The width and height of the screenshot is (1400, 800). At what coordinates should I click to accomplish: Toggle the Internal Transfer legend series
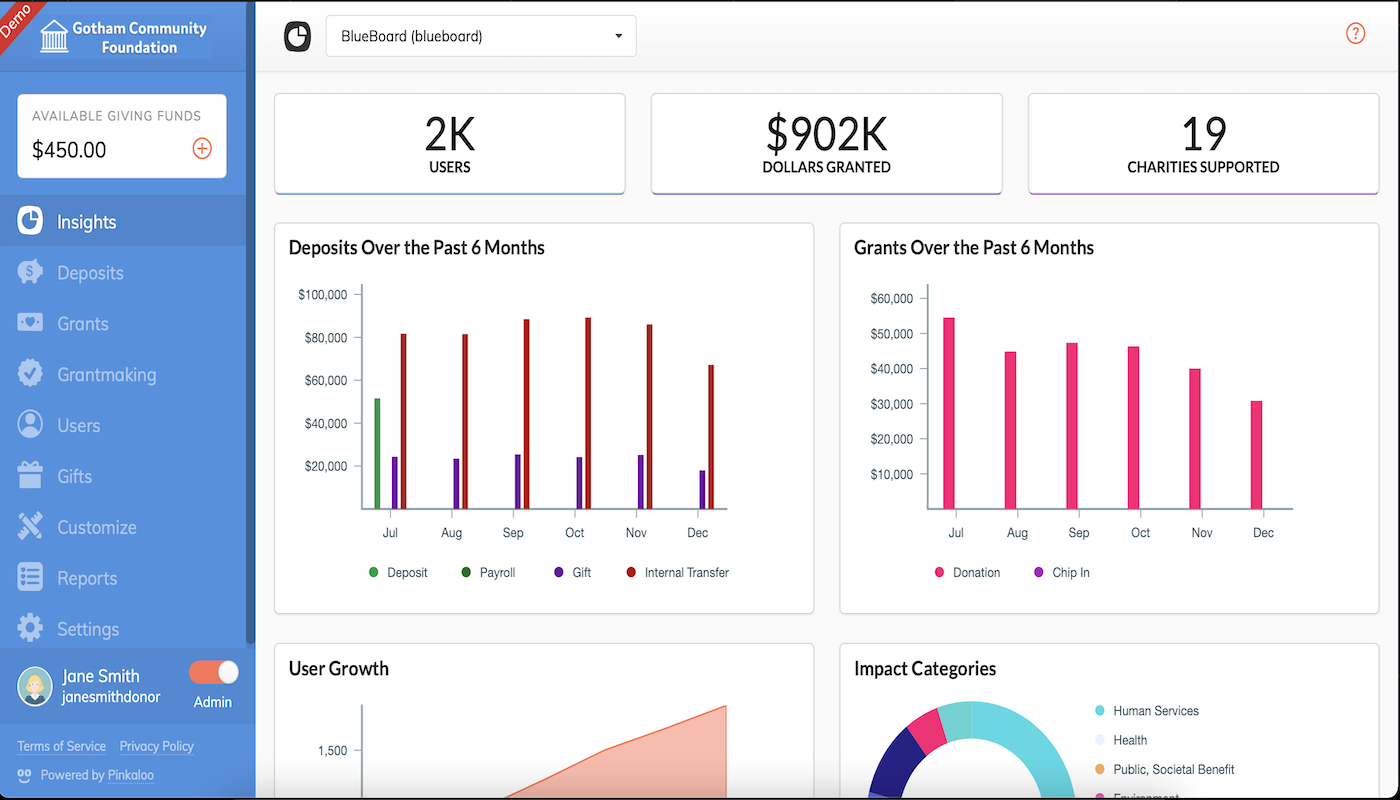pos(678,573)
